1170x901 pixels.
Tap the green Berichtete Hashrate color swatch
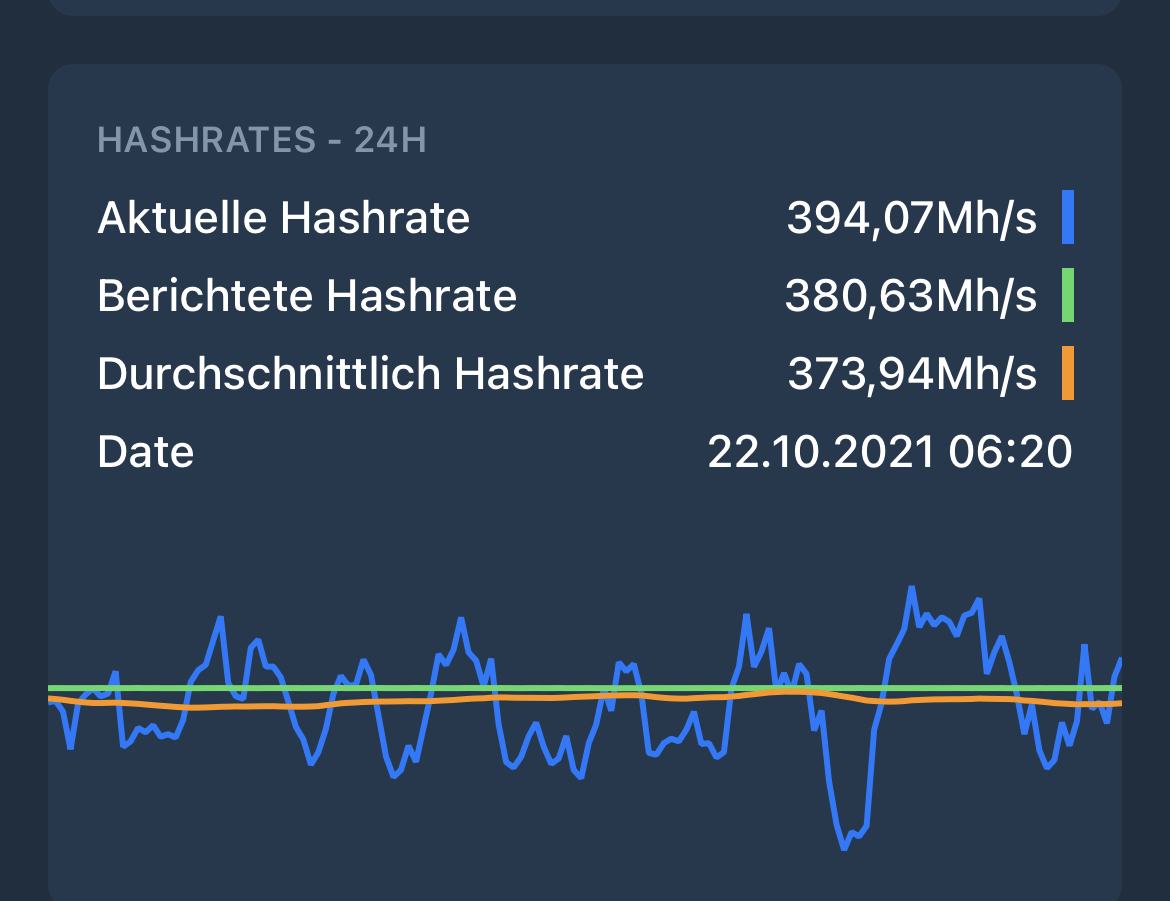1068,295
